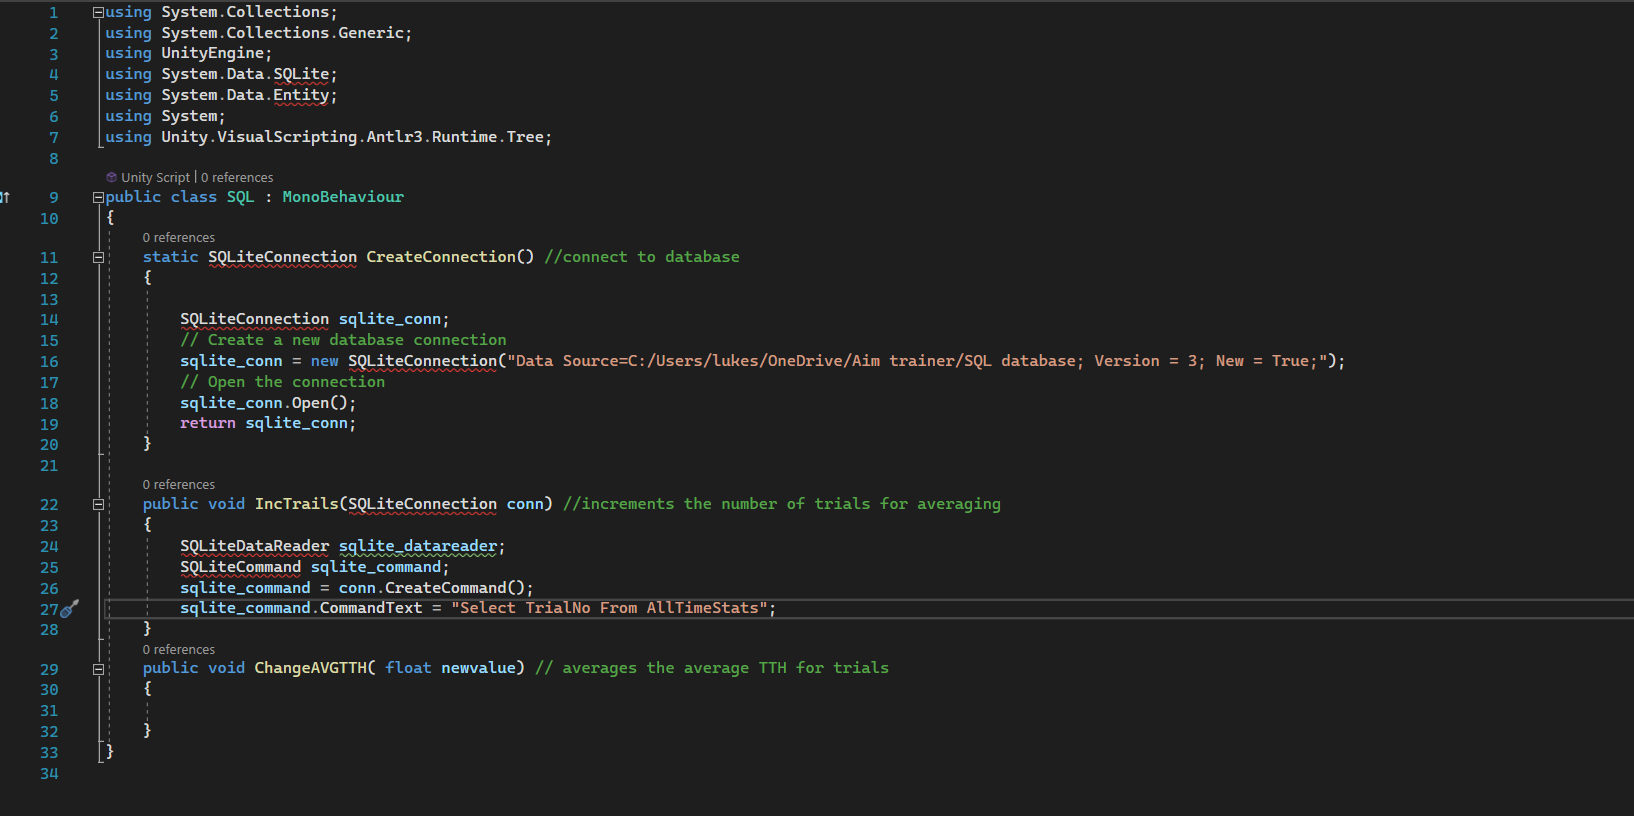Collapse the ChangeAVGTTH method block
1634x816 pixels.
(x=98, y=668)
